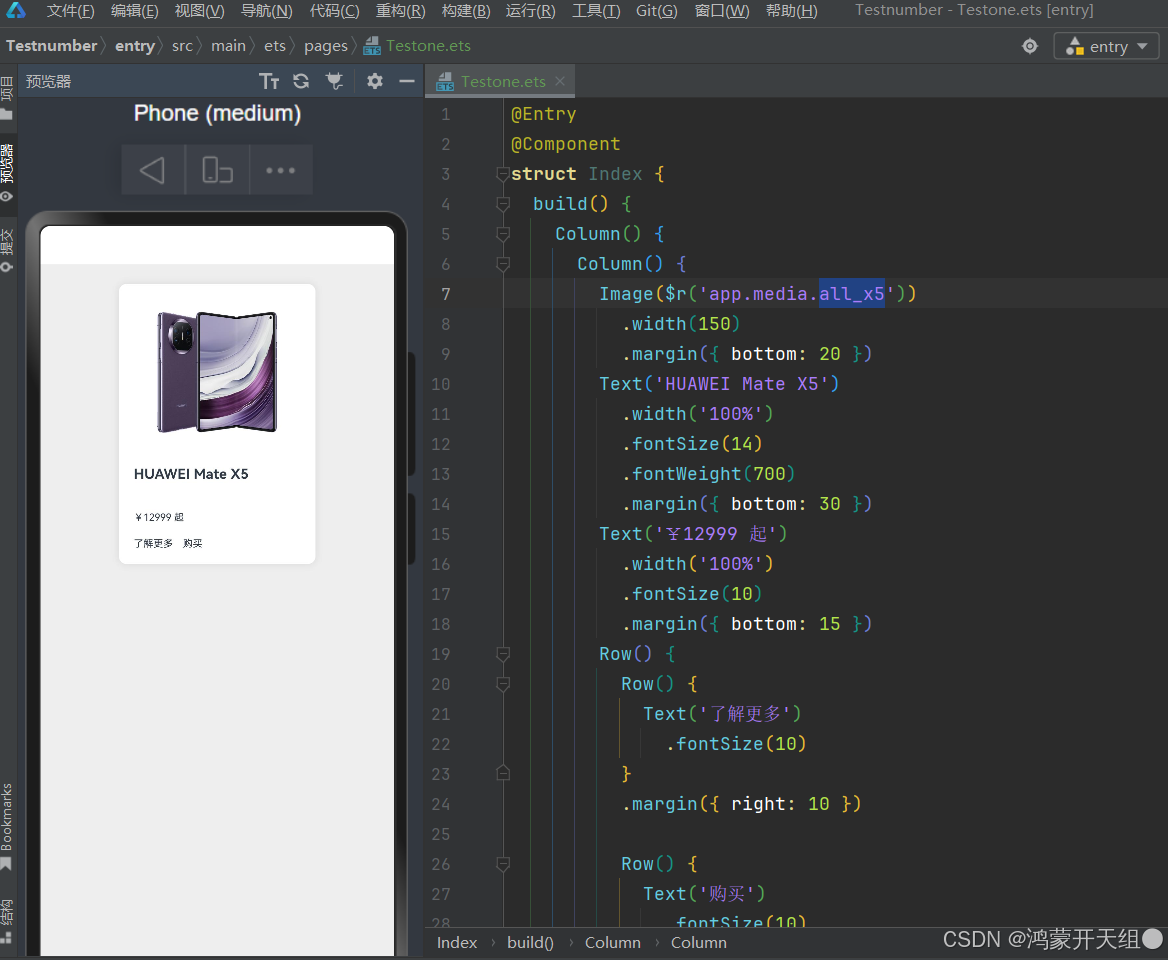Open the 运行(R) menu
The width and height of the screenshot is (1168, 960).
tap(530, 11)
